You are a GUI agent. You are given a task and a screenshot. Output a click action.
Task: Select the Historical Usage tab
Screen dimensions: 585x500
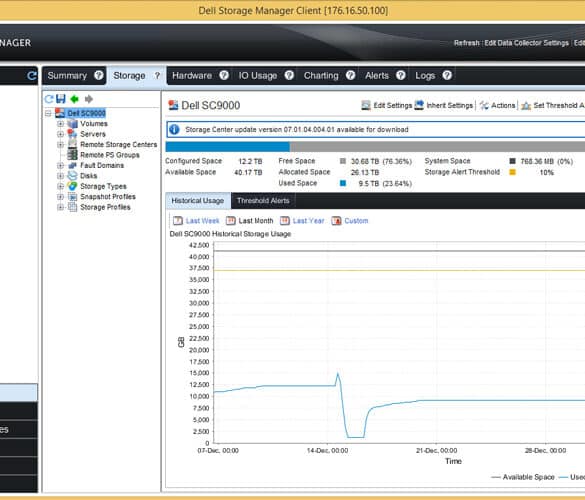pyautogui.click(x=198, y=201)
